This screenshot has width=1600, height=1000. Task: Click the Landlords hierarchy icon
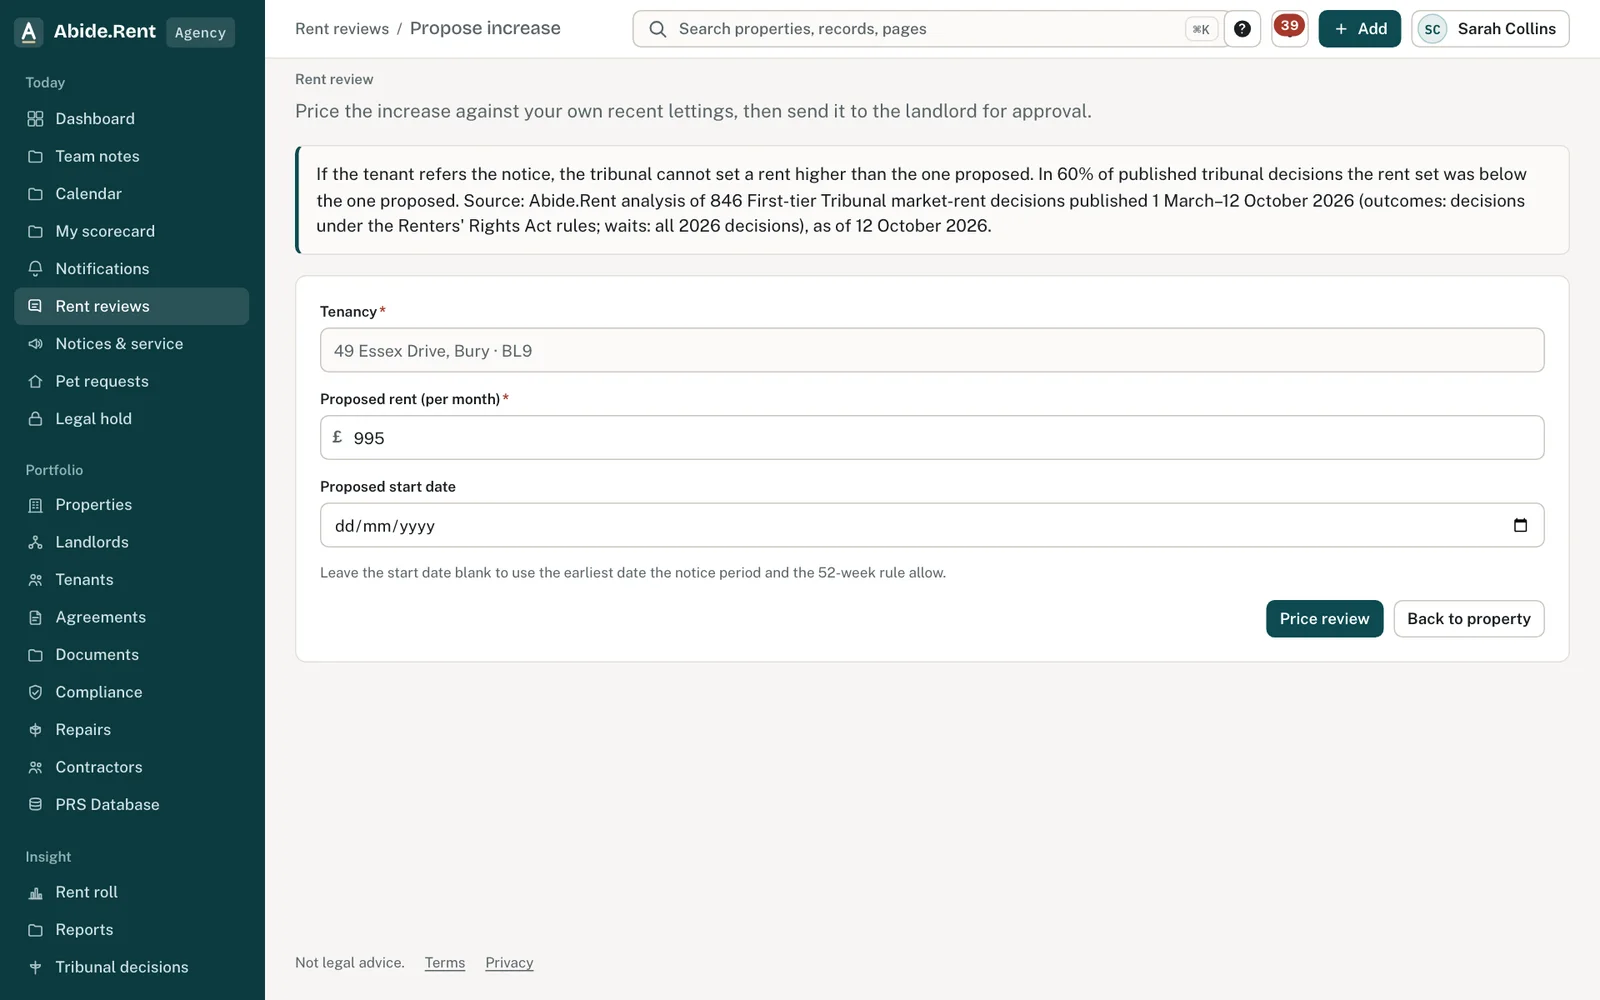tap(36, 542)
